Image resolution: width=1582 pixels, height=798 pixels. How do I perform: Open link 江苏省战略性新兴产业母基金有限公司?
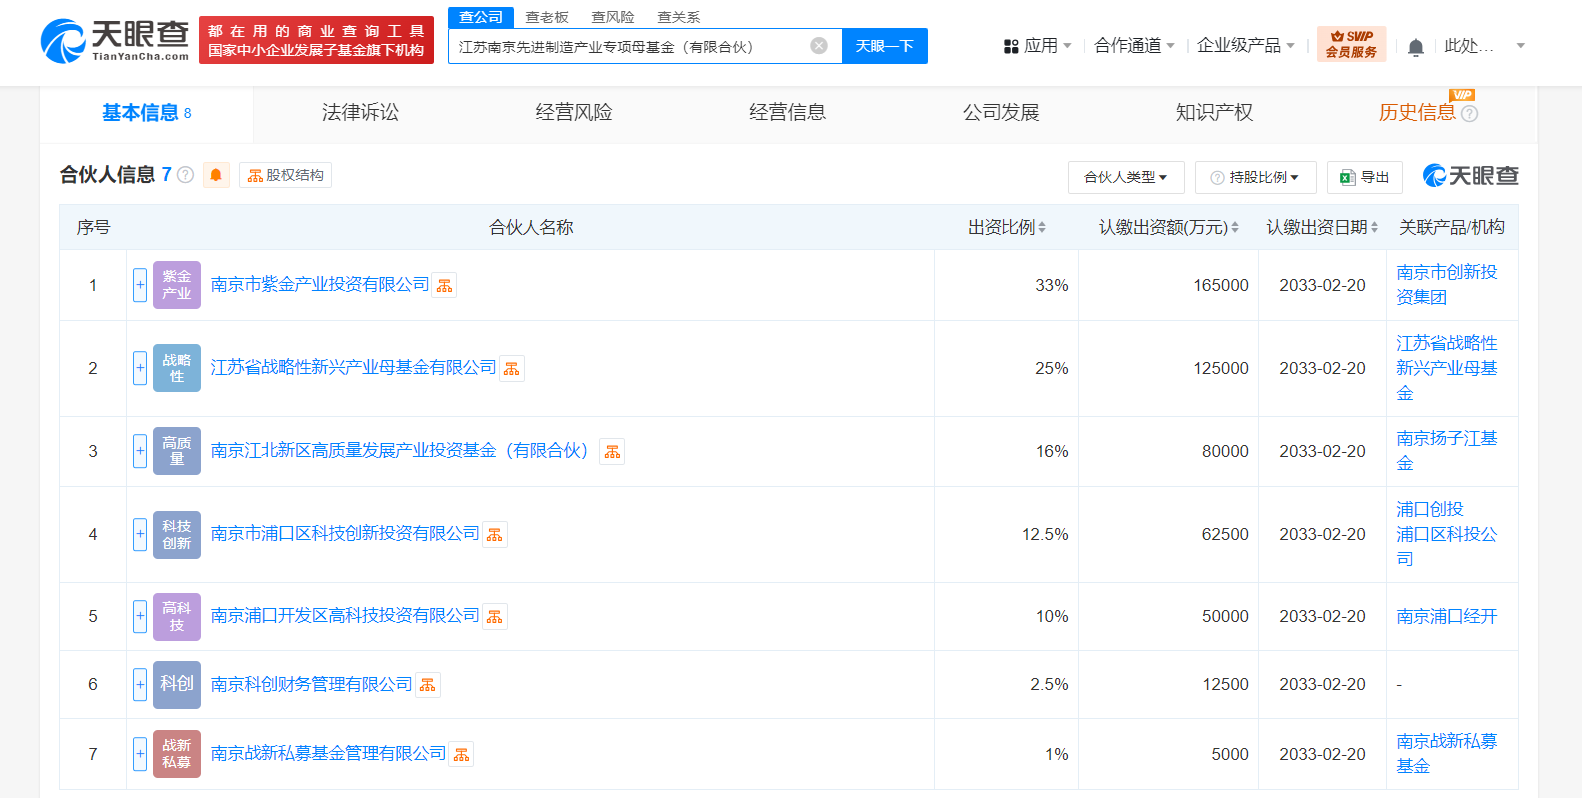[x=353, y=368]
